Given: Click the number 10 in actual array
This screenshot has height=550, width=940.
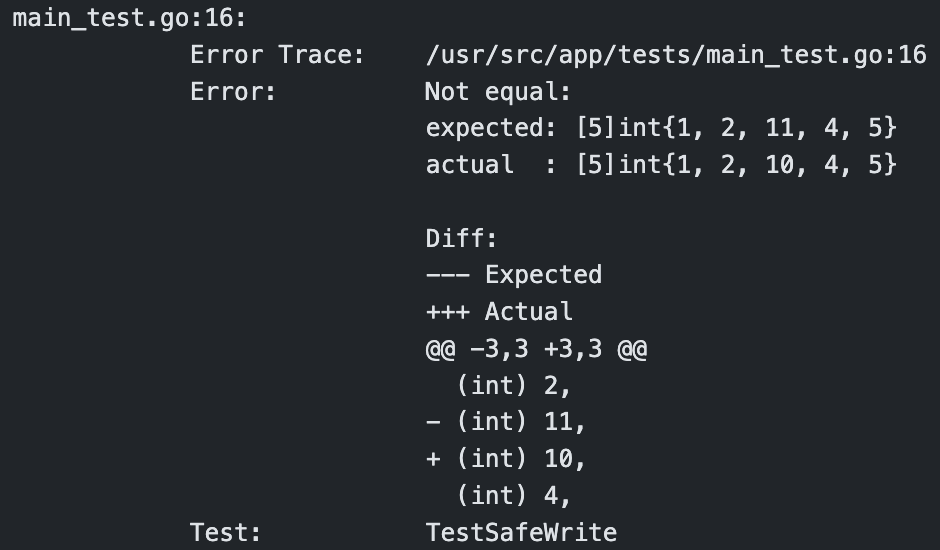Looking at the screenshot, I should click(780, 165).
